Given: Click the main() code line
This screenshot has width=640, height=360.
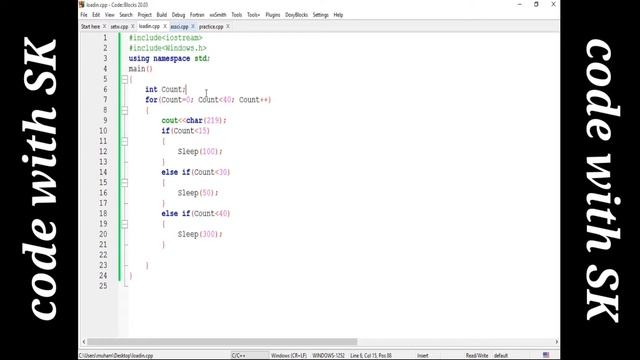Looking at the screenshot, I should tap(140, 69).
